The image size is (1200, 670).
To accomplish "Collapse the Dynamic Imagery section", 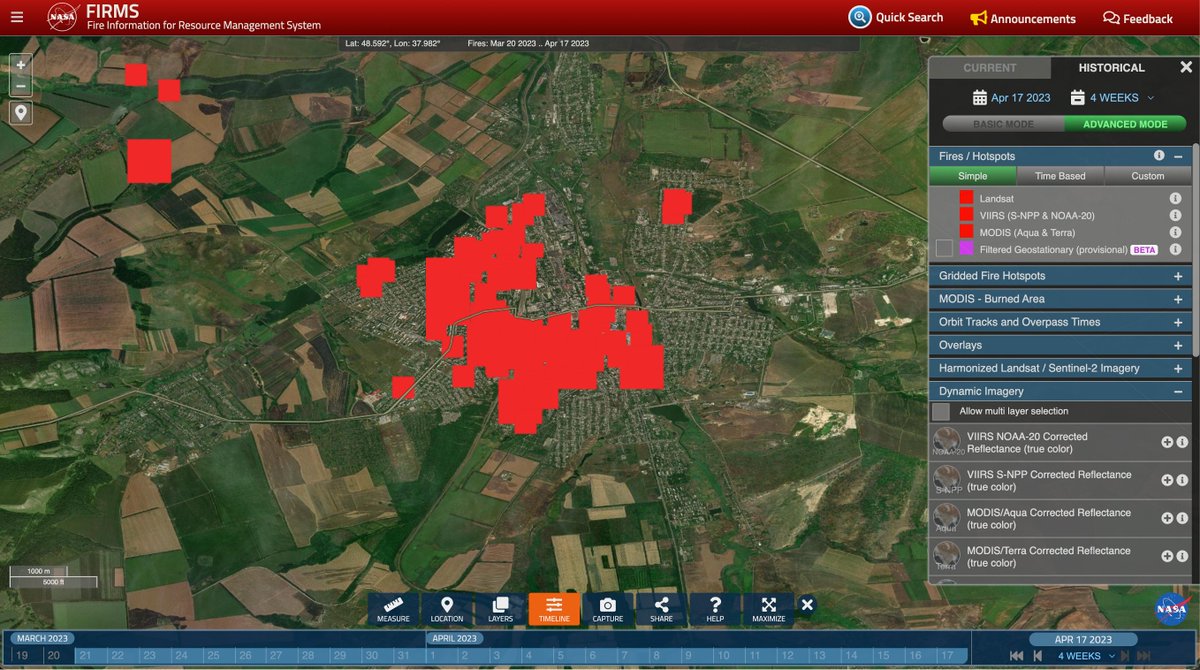I will tap(1178, 391).
